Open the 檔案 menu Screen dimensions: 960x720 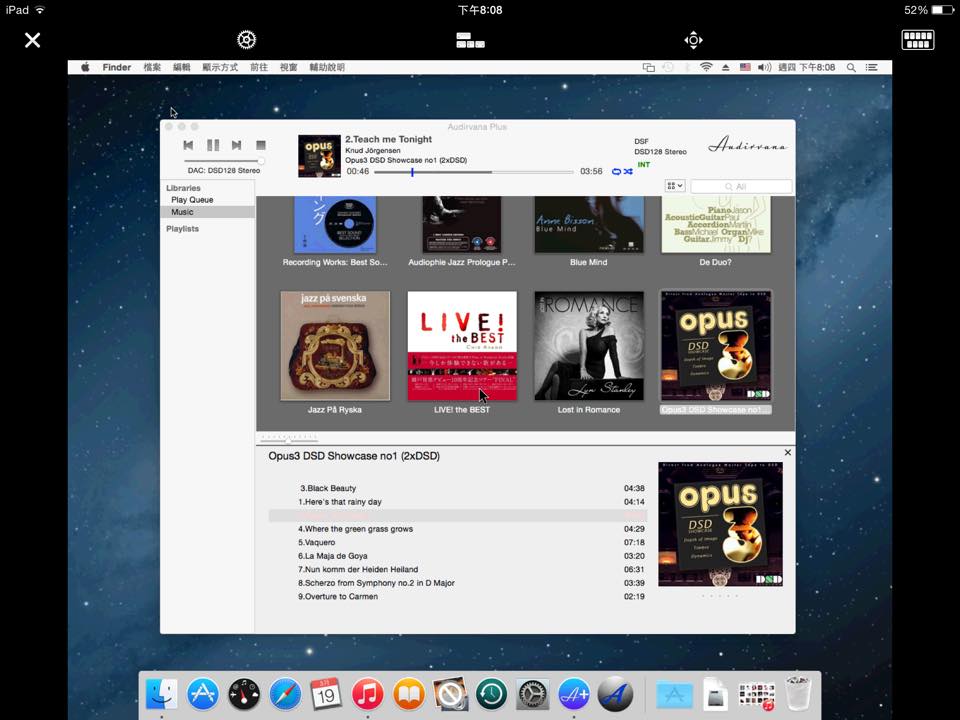[x=152, y=67]
